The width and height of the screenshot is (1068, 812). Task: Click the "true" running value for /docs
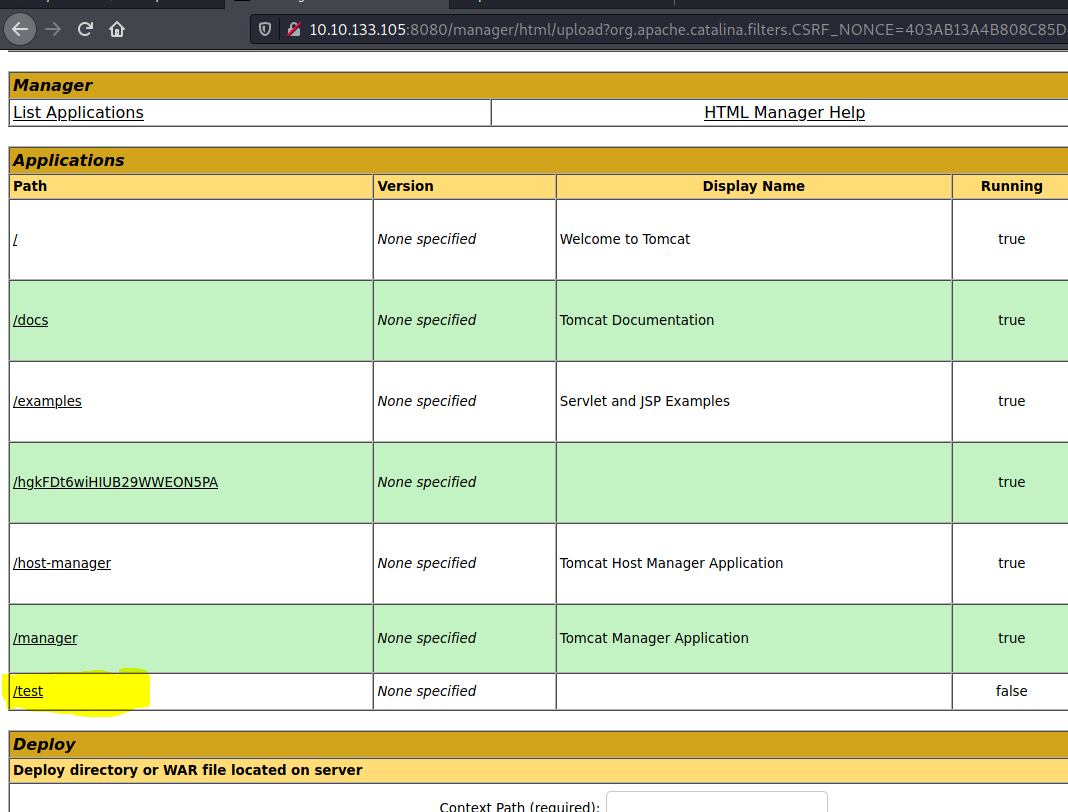1011,320
